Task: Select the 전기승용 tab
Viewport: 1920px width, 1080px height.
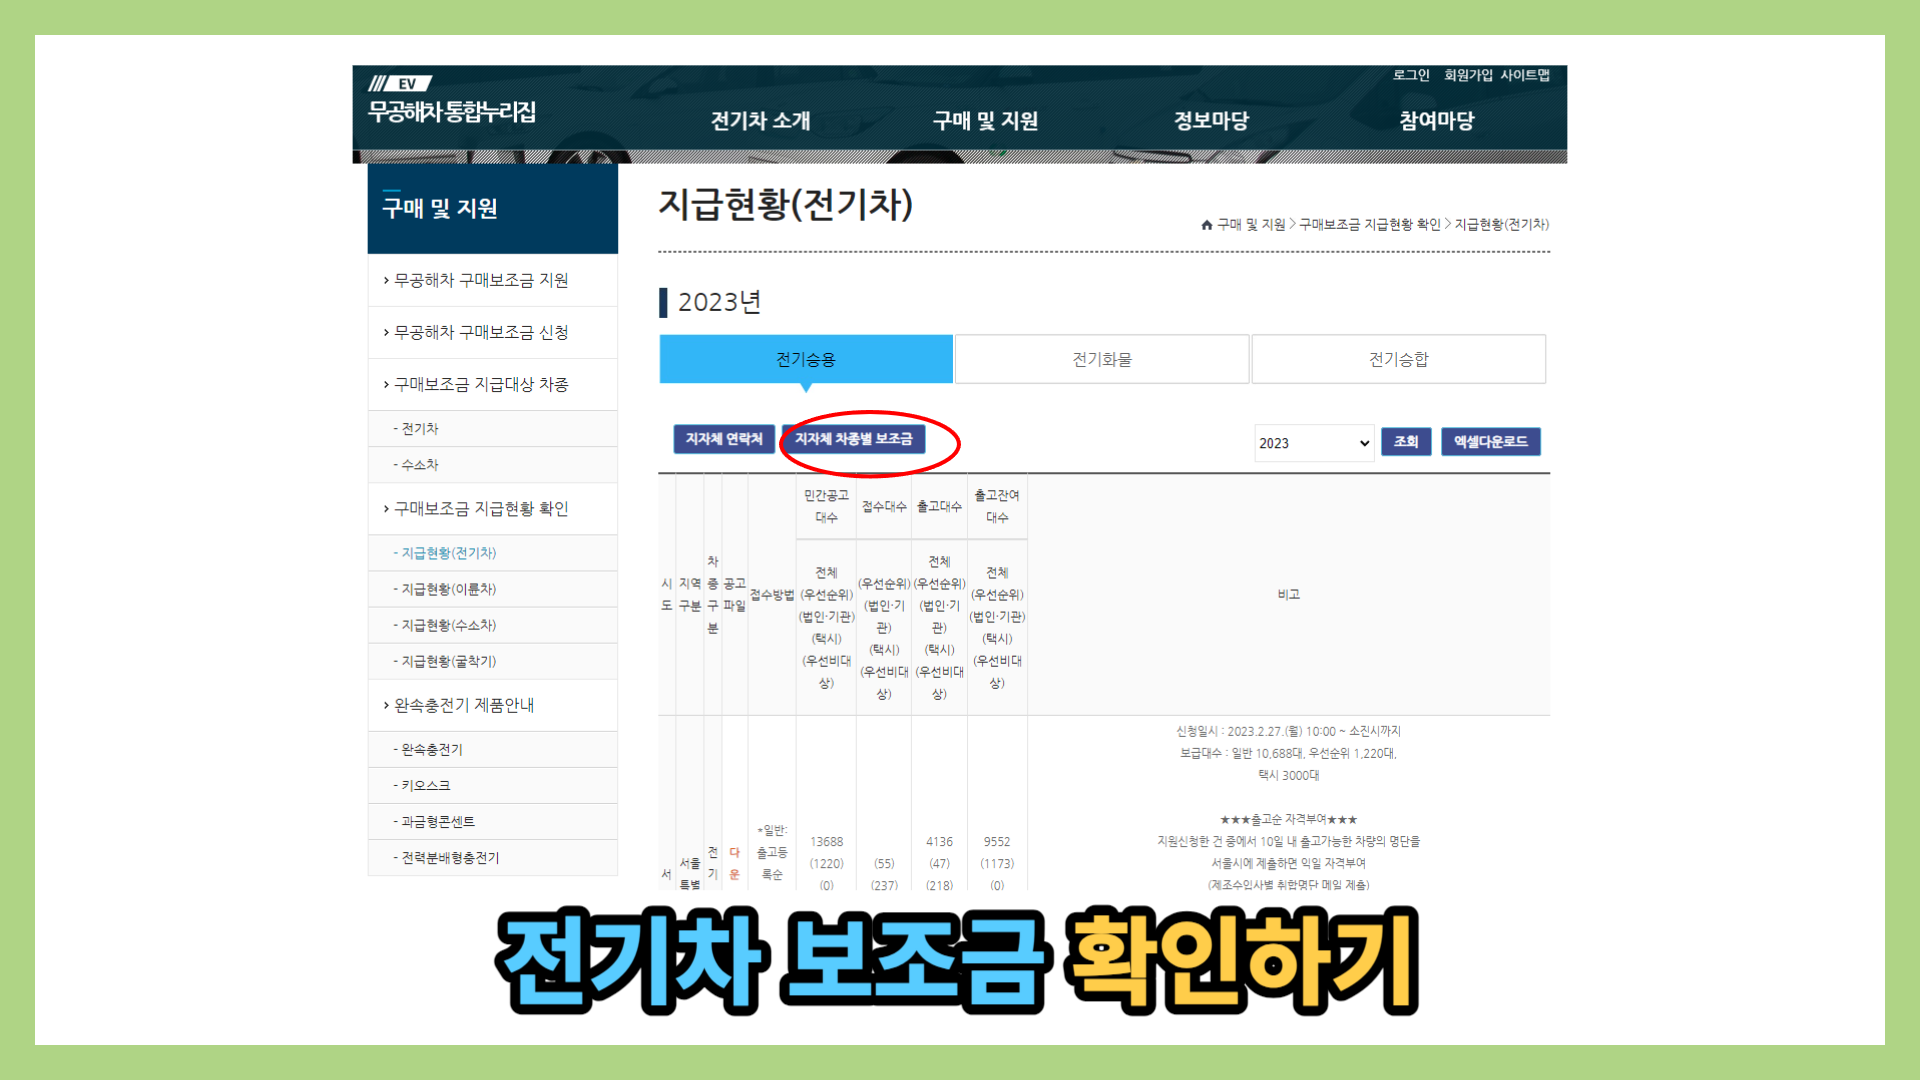Action: coord(806,359)
